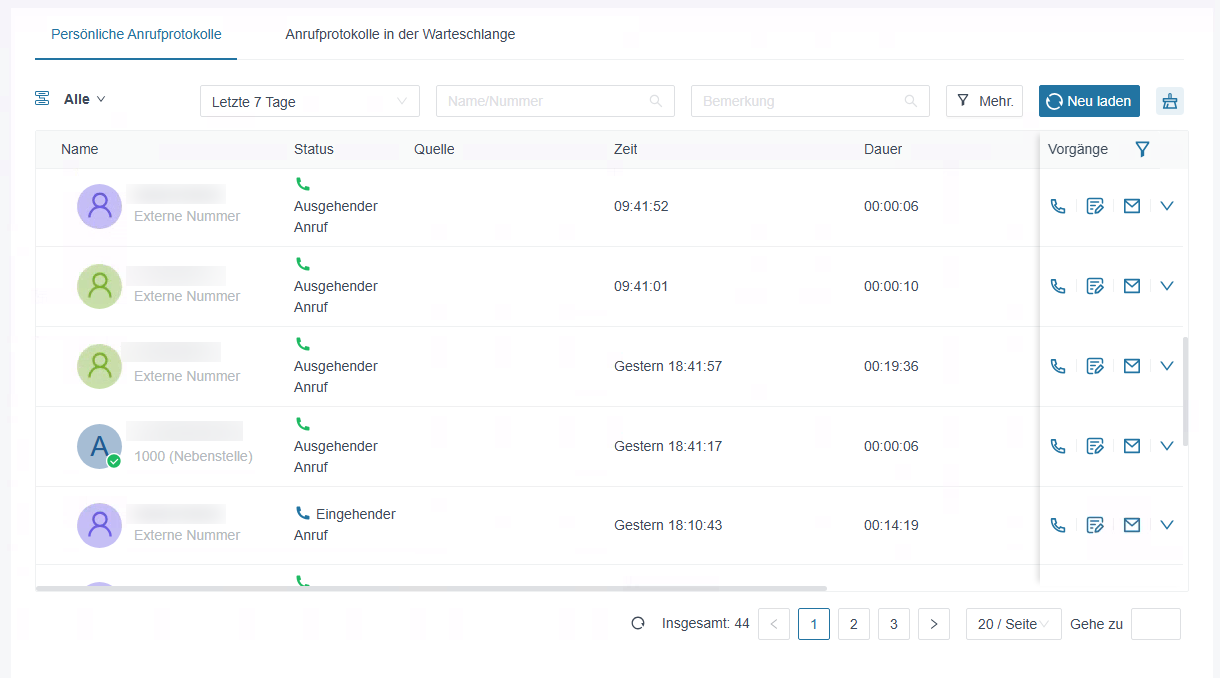Expand more actions for Gestern 18:10:43 call
Screen dimensions: 1220x678
tap(1166, 525)
